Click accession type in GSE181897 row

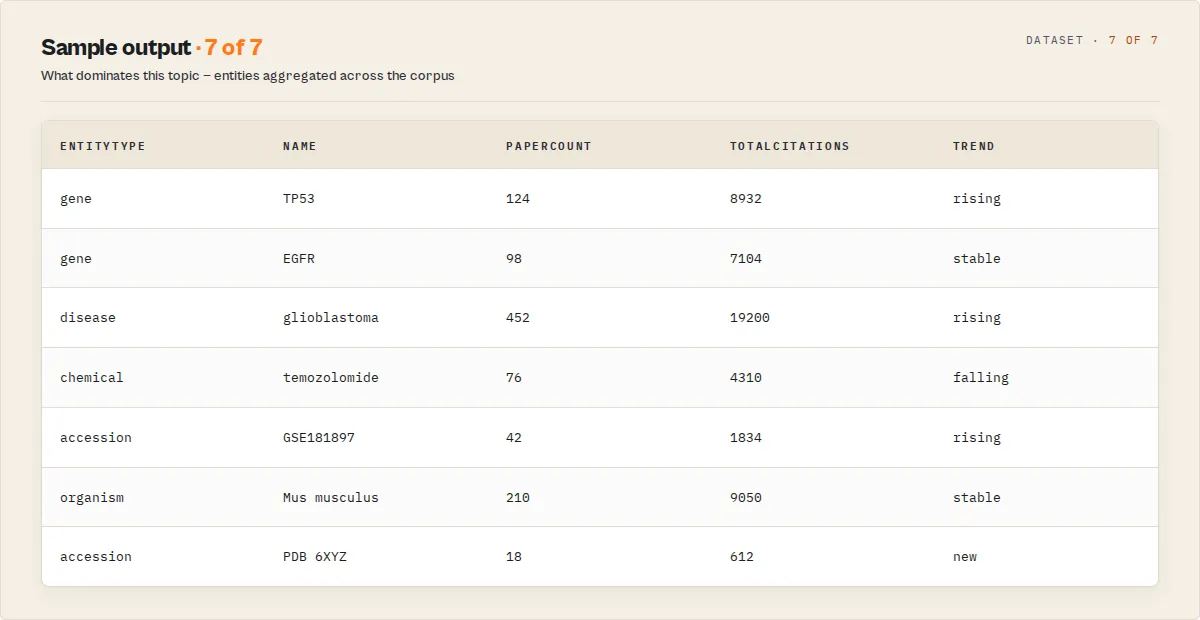[x=96, y=438]
